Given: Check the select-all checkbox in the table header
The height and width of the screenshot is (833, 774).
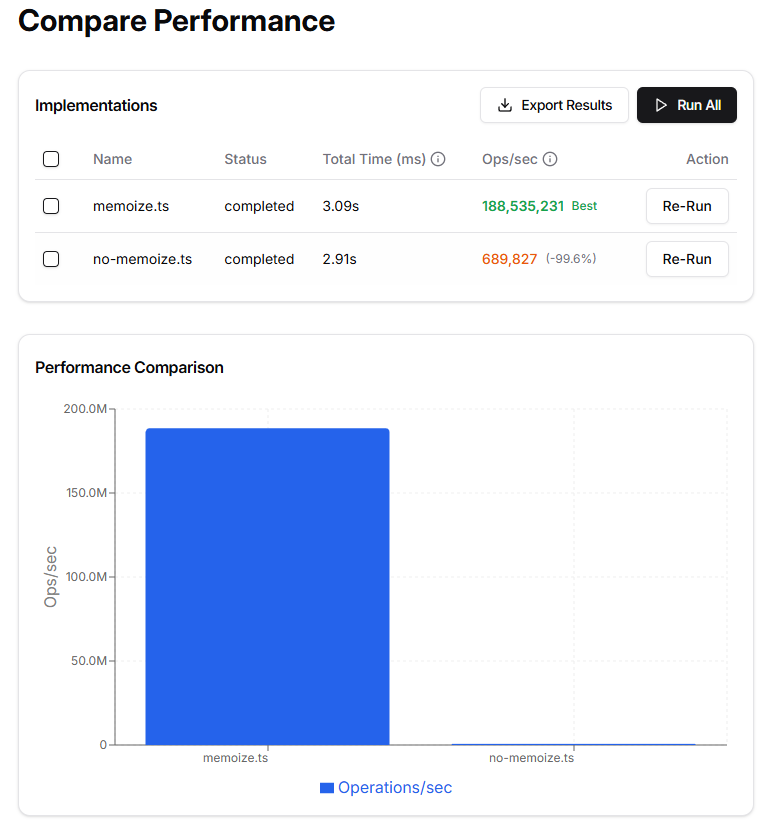Looking at the screenshot, I should 50,158.
